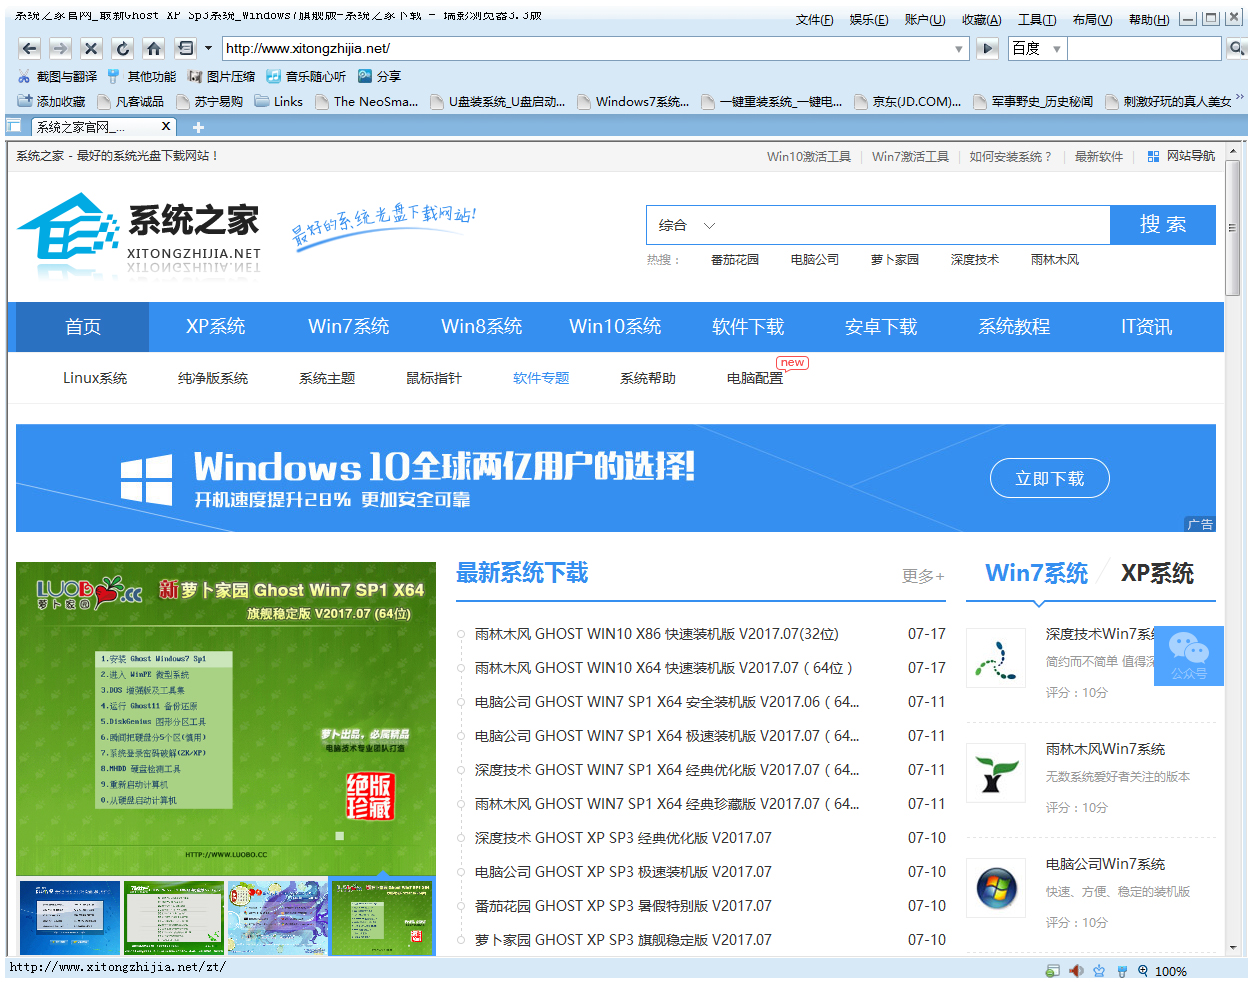Switch to the XP系统 list tab
Image resolution: width=1252 pixels, height=982 pixels.
[1157, 573]
